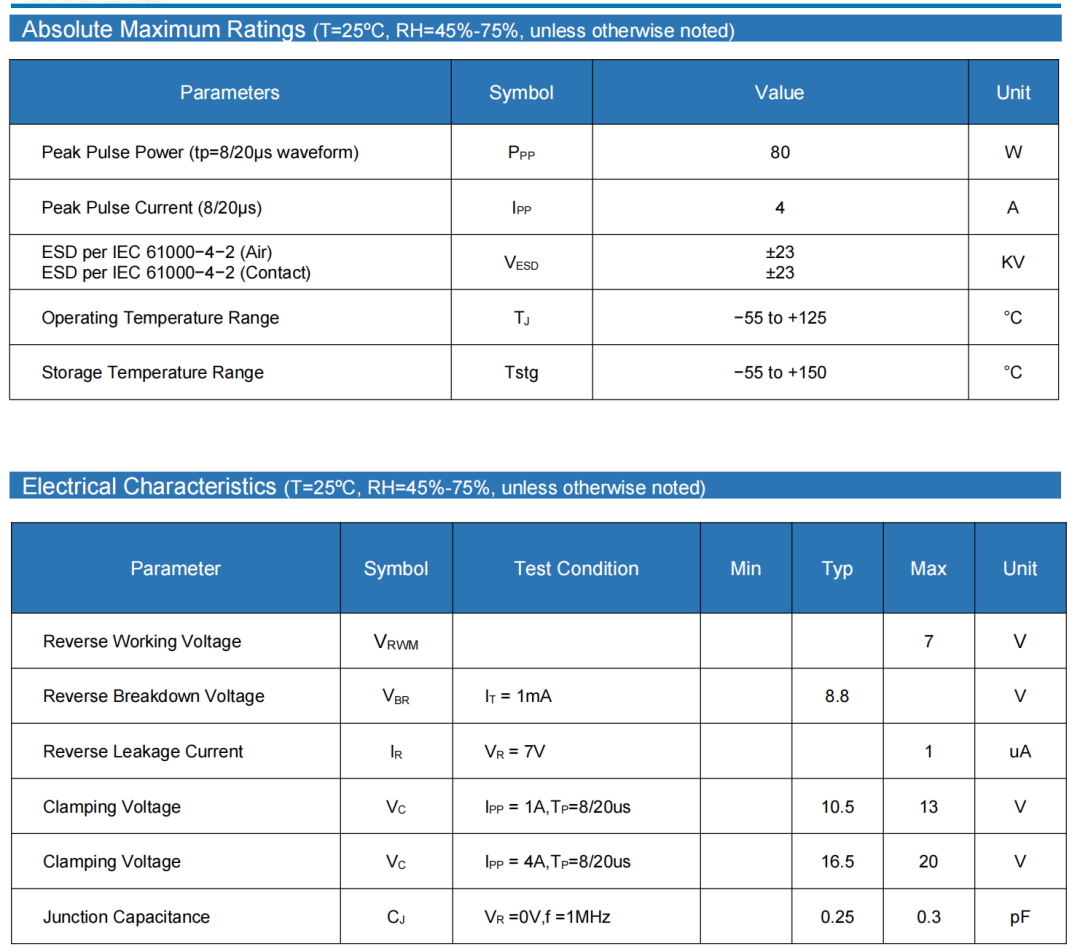Click the Max column header
Screen dimensions: 1080x952
(928, 569)
